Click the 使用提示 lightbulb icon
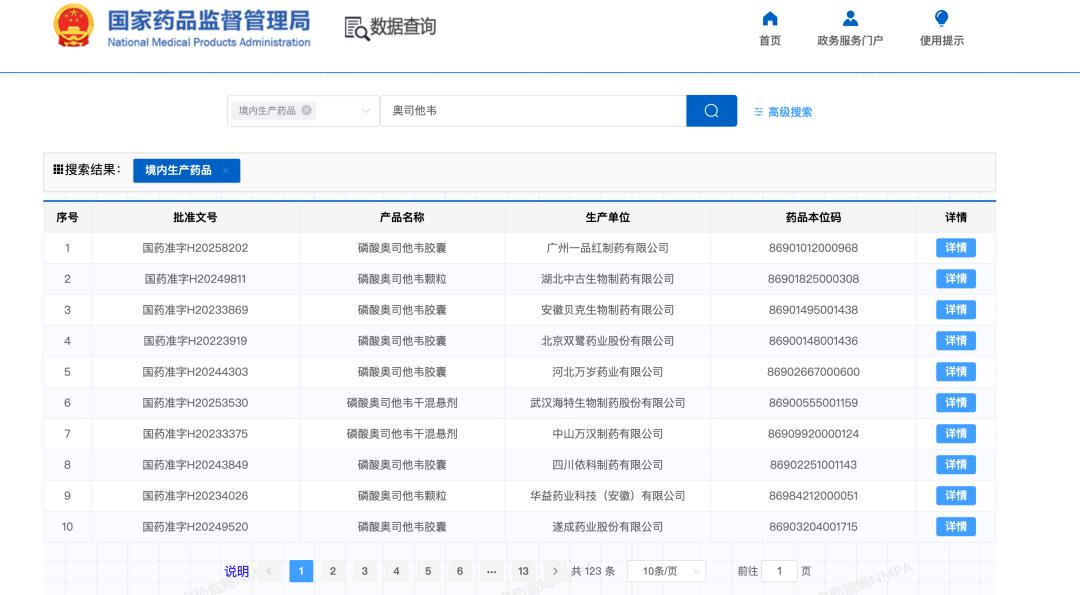This screenshot has height=595, width=1080. pyautogui.click(x=941, y=19)
